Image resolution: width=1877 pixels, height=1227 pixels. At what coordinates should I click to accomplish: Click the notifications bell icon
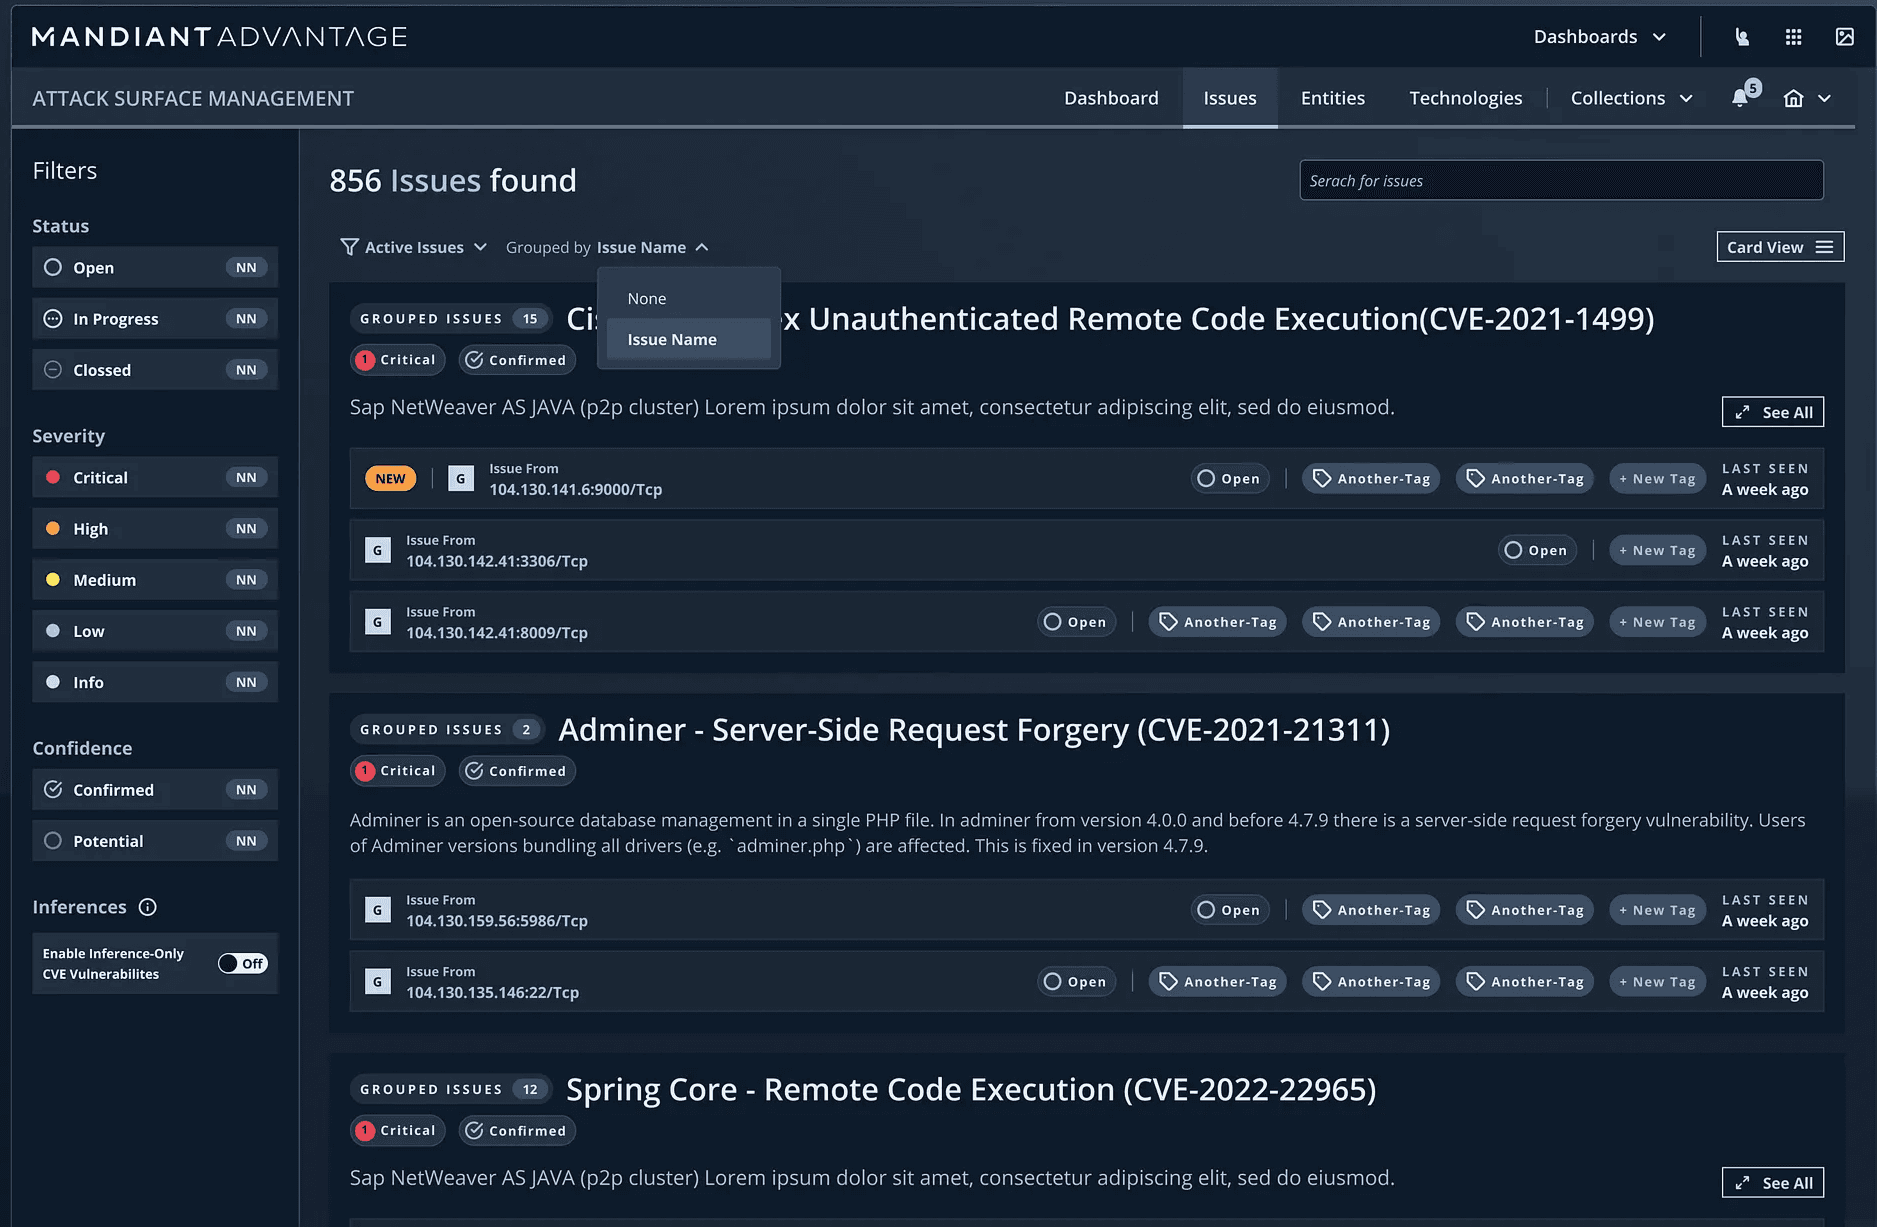(1741, 98)
